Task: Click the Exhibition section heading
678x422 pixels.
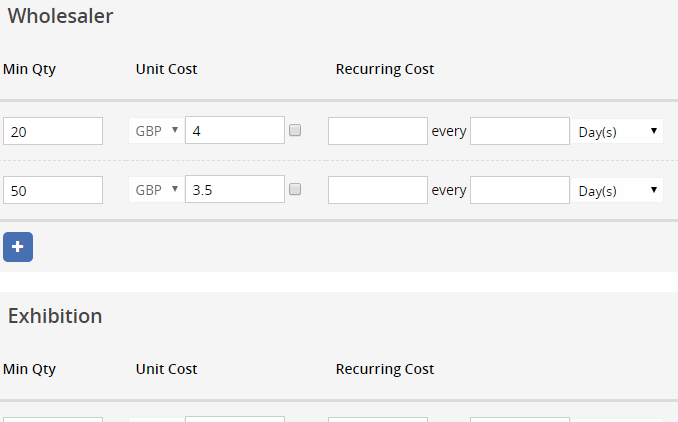Action: 55,316
